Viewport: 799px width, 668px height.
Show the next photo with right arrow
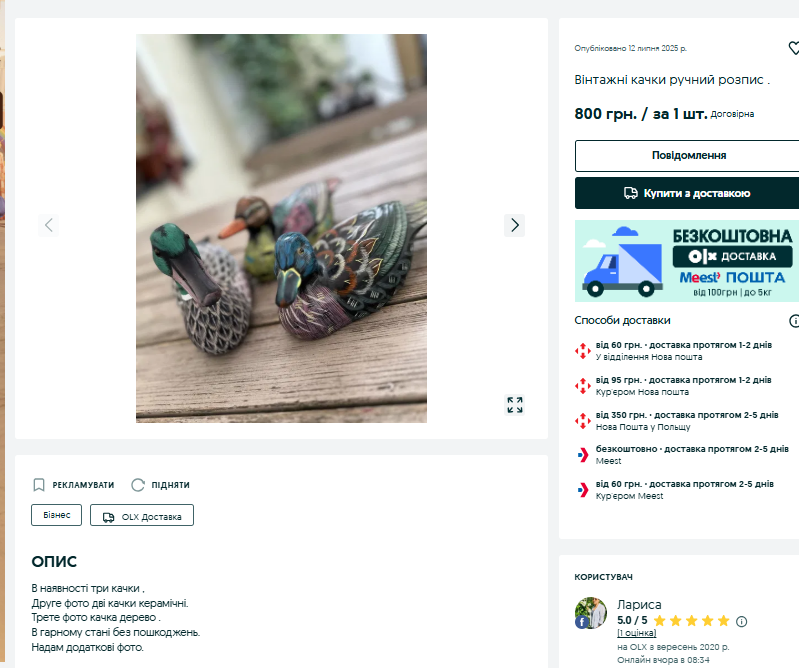(x=514, y=225)
